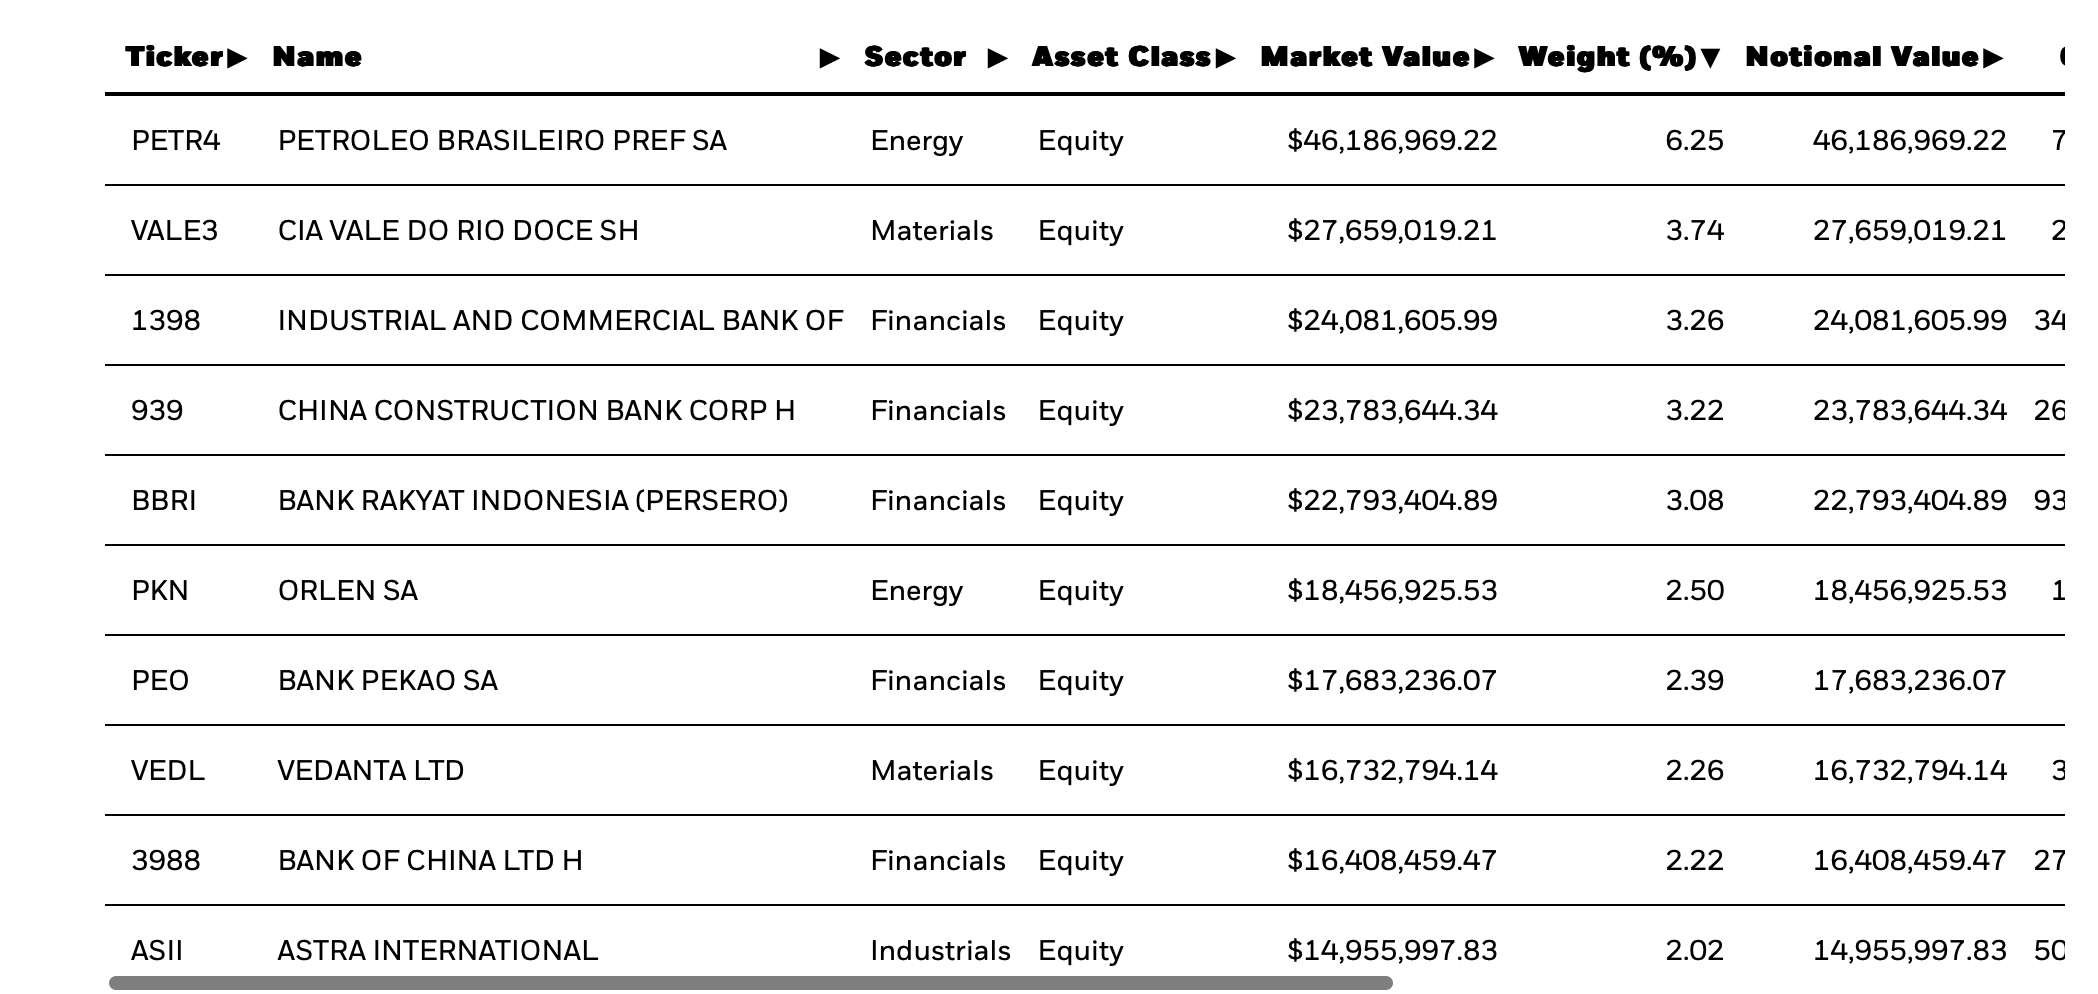Viewport: 2098px width, 994px height.
Task: Click the sort arrow next to Market Value header
Action: 1486,58
